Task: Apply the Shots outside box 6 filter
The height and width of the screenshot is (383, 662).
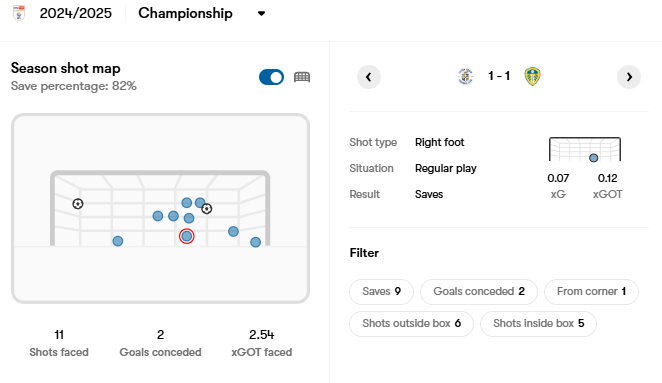Action: 411,323
